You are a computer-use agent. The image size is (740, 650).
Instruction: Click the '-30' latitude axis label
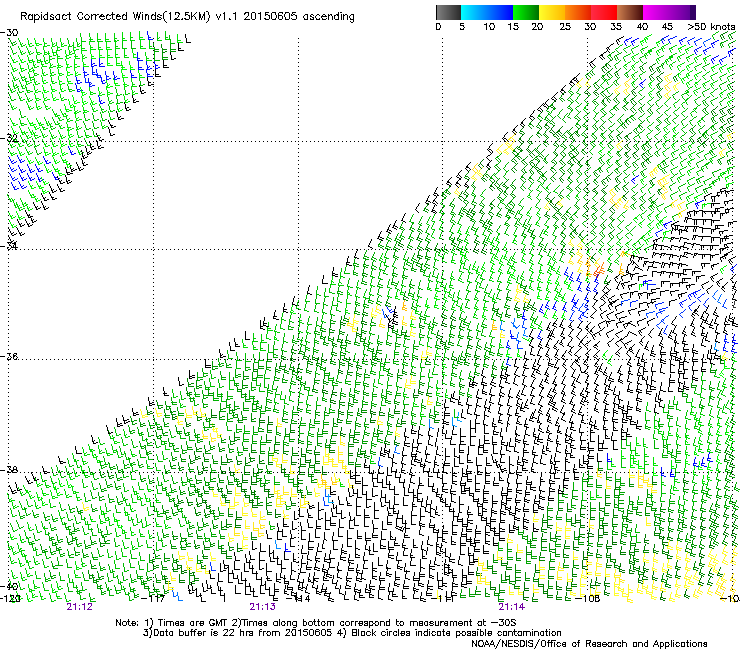[9, 33]
